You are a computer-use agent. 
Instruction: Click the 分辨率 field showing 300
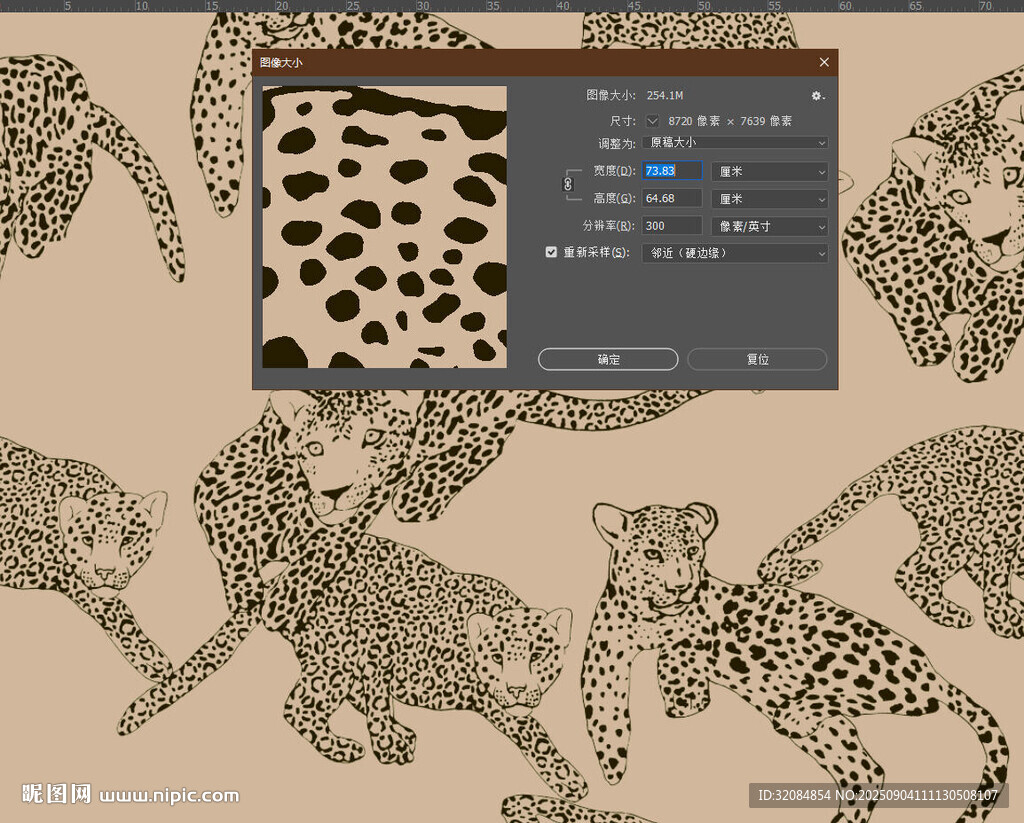coord(671,226)
